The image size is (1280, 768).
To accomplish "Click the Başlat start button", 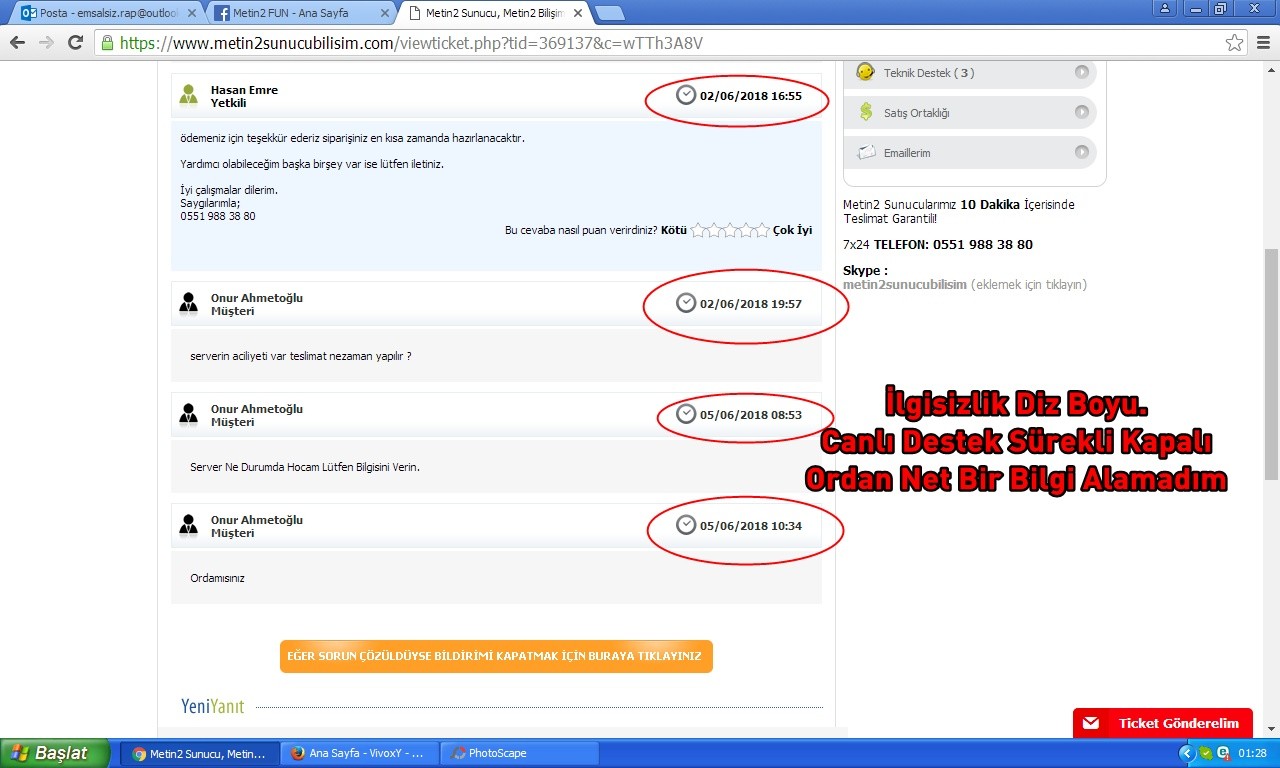I will point(55,753).
